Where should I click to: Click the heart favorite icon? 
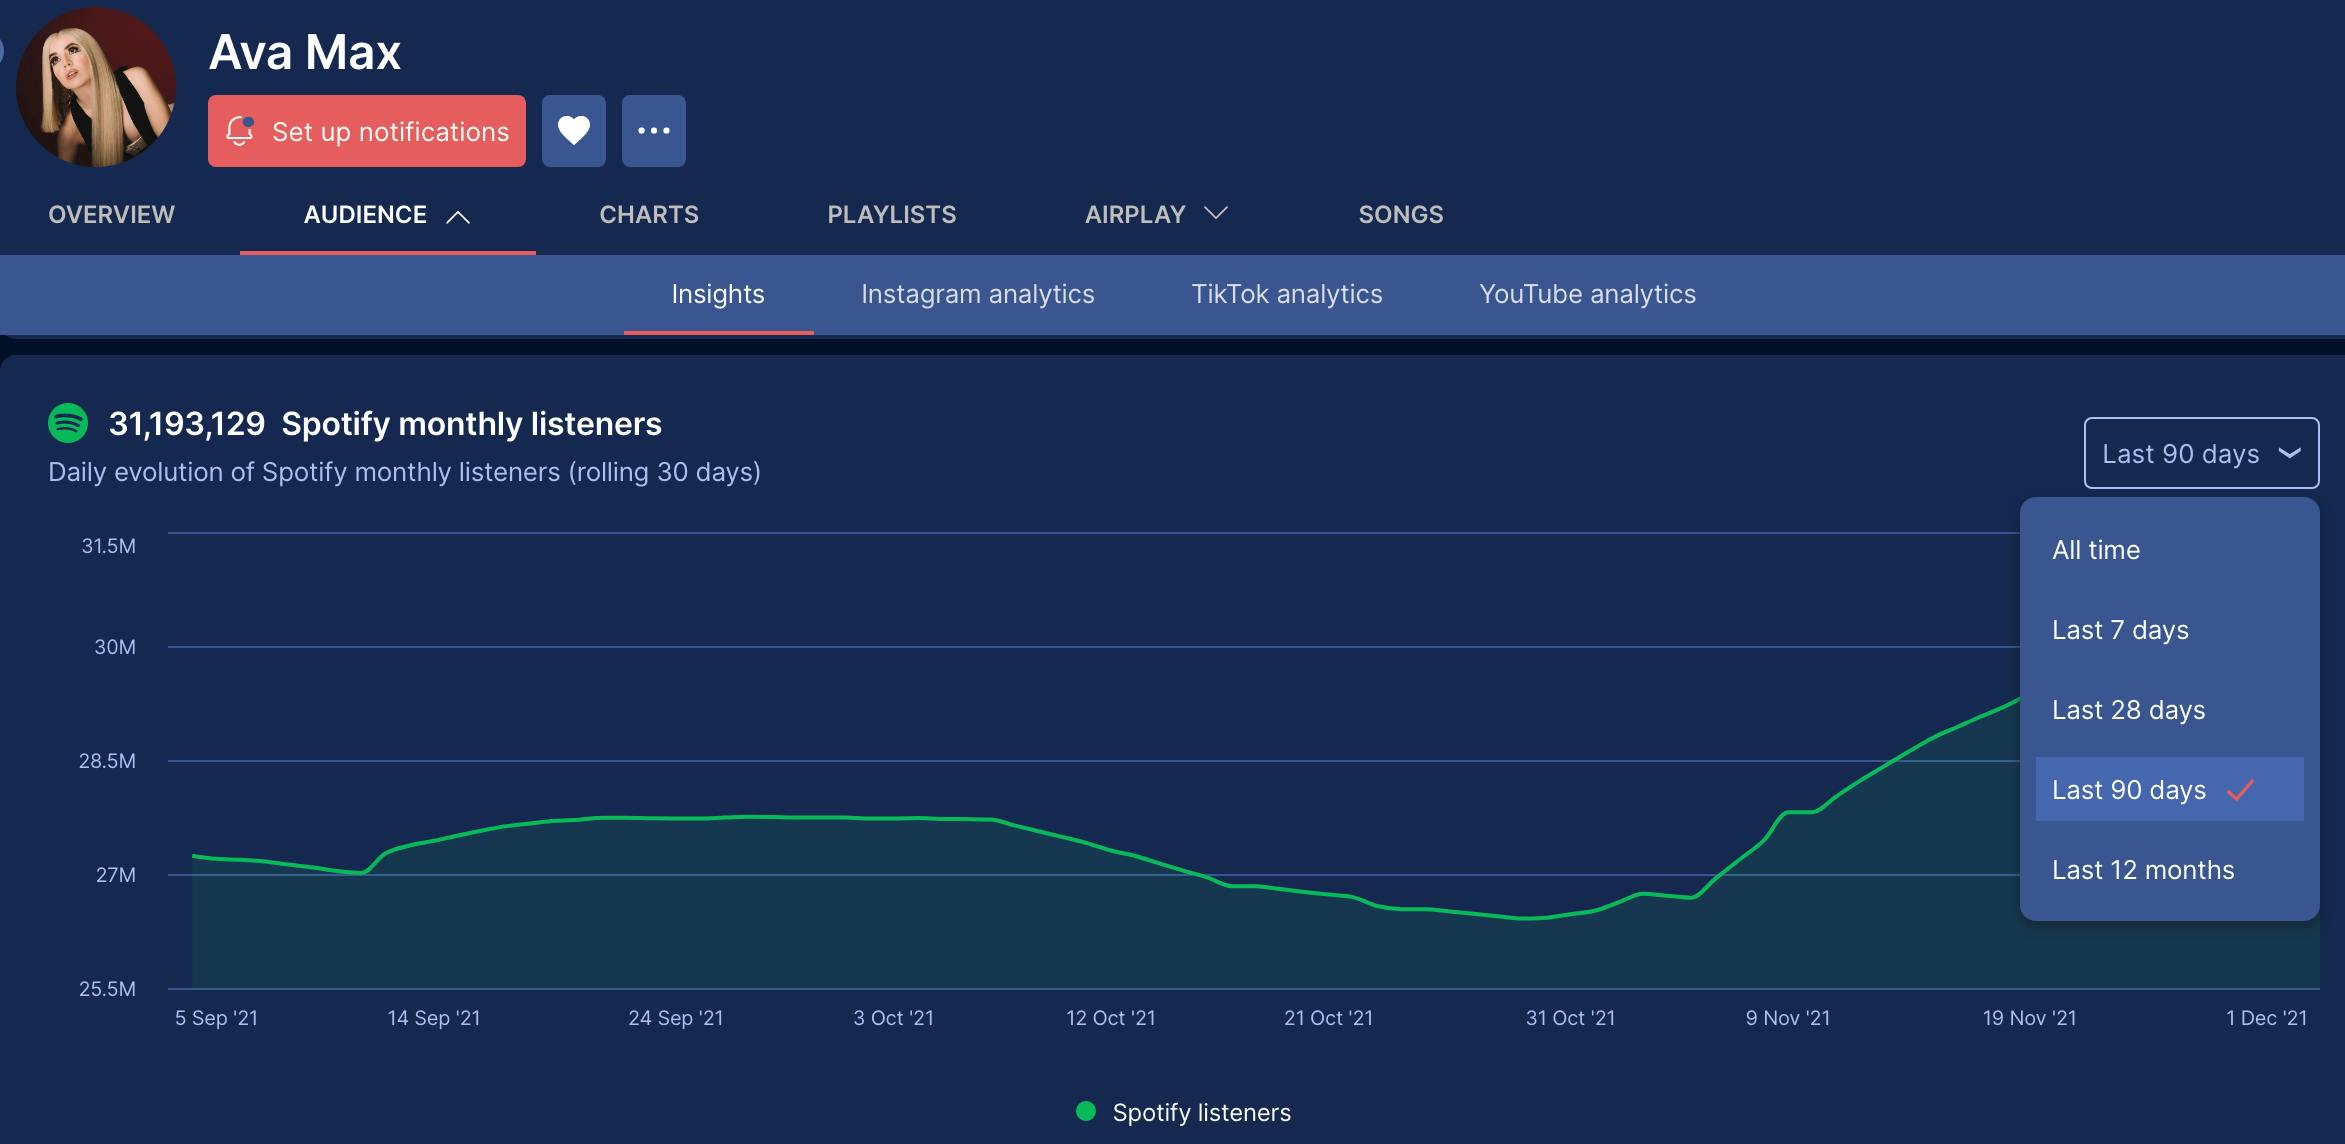click(573, 131)
